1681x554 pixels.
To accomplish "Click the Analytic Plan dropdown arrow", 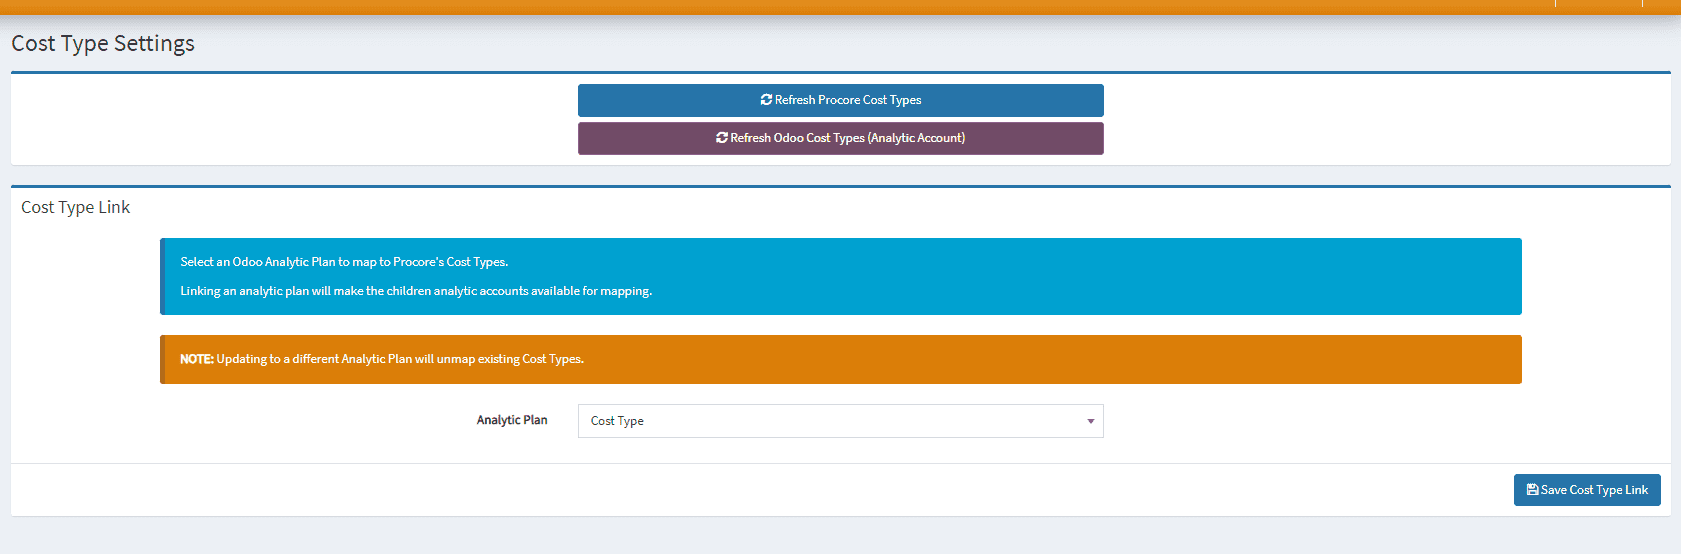I will coord(1090,421).
